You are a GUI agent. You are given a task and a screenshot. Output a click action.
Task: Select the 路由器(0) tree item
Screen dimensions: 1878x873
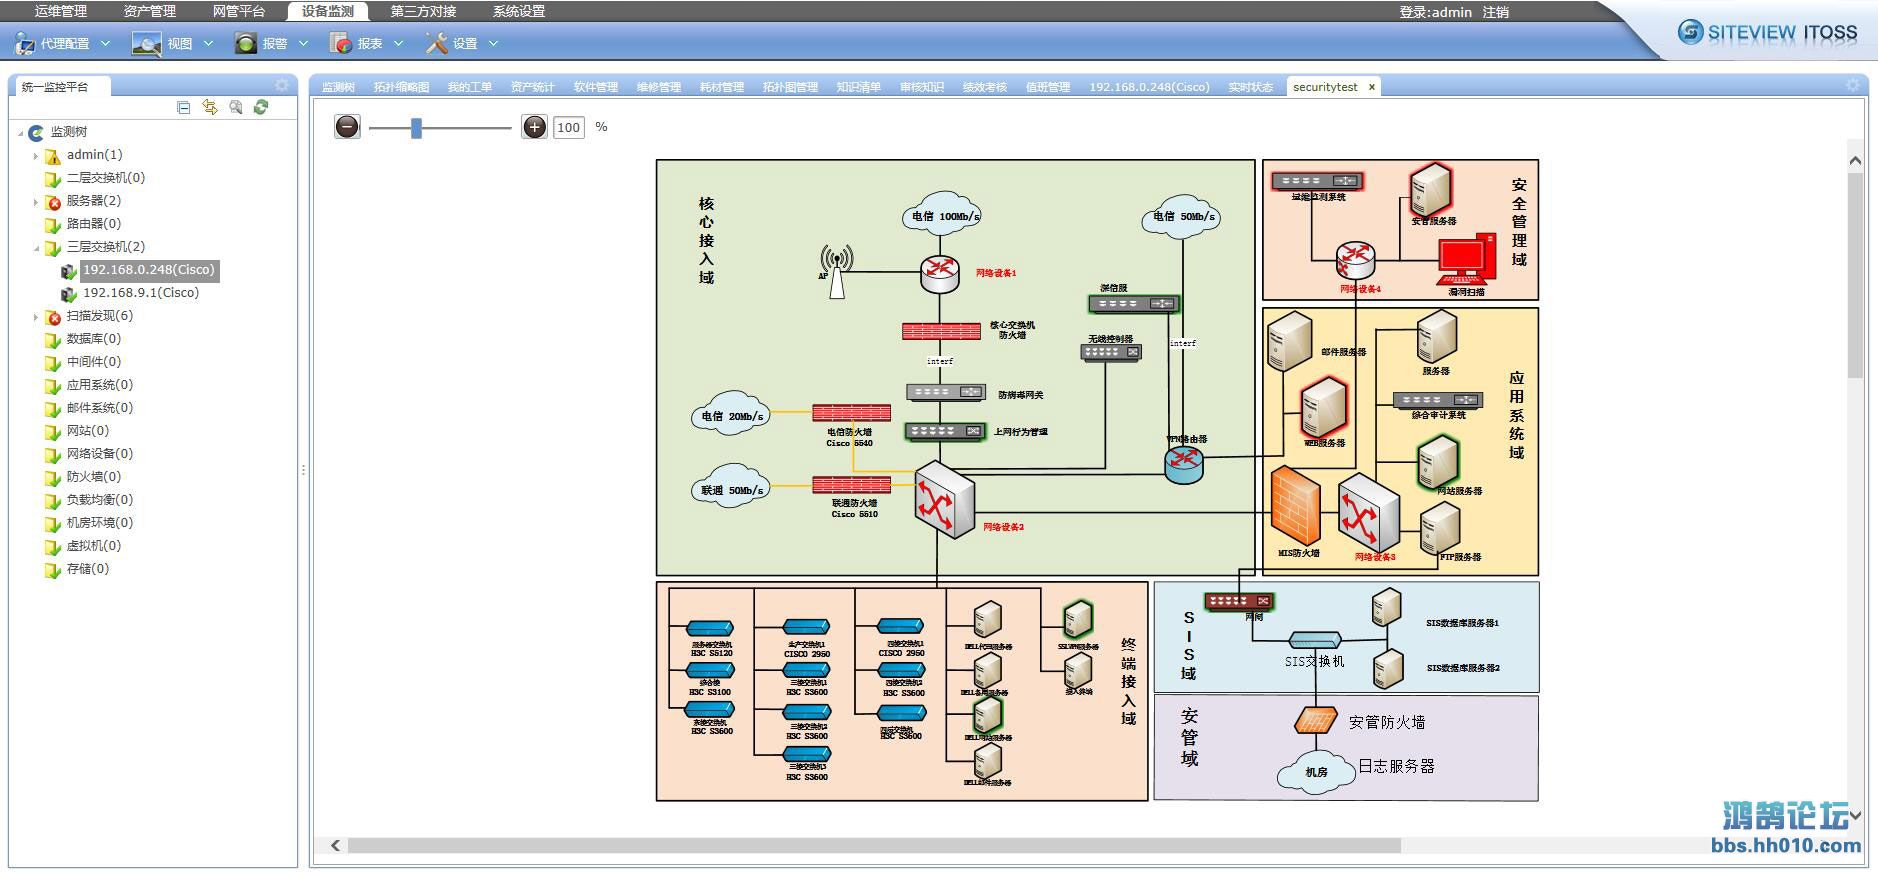[93, 224]
